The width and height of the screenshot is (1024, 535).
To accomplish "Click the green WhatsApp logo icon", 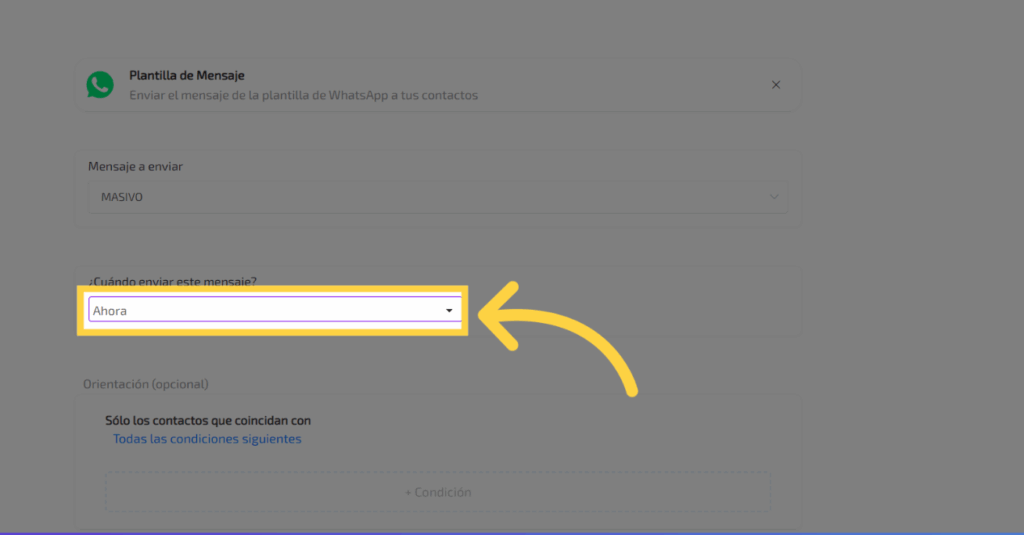I will (x=100, y=85).
